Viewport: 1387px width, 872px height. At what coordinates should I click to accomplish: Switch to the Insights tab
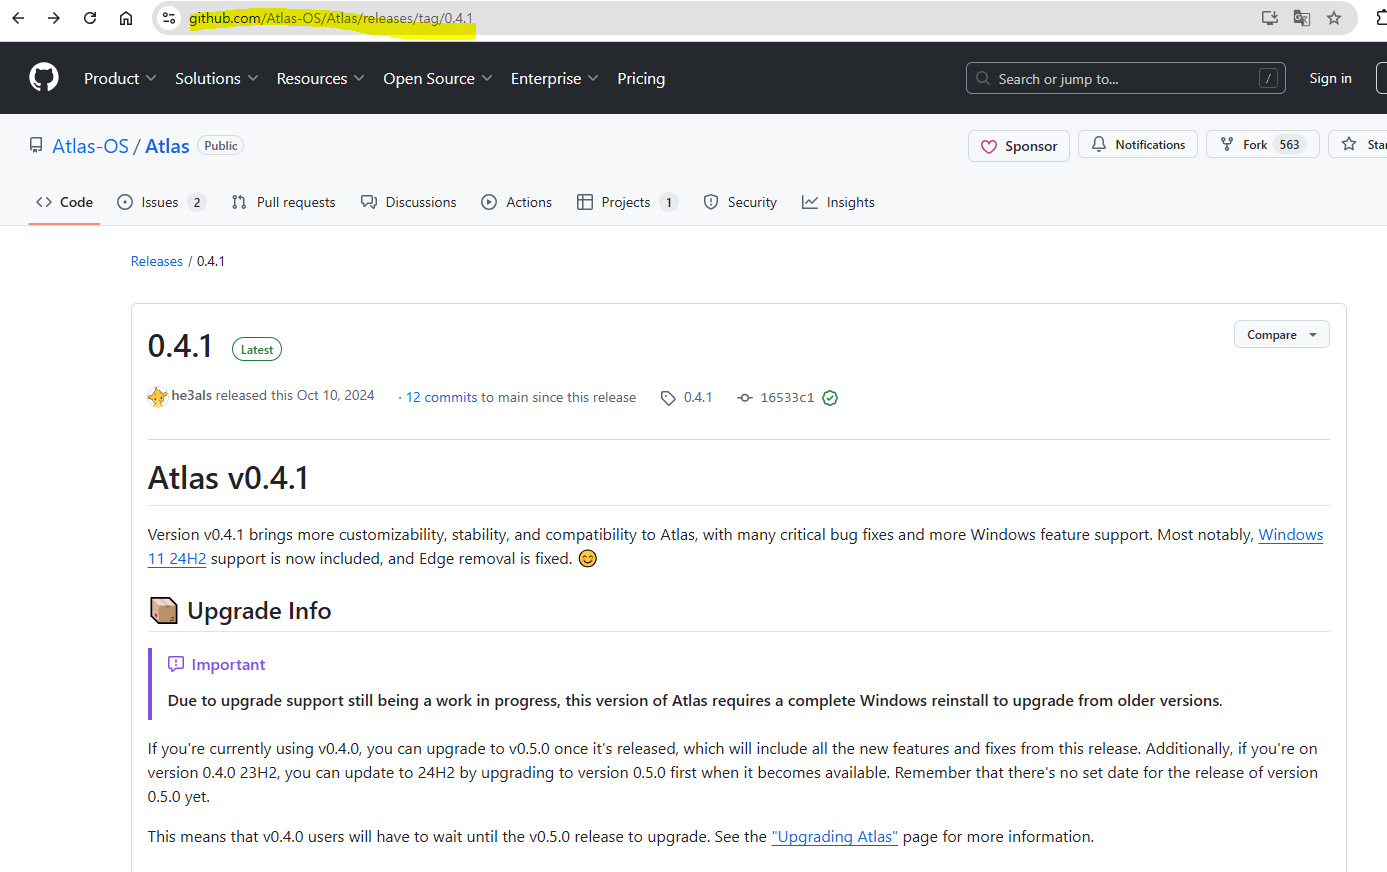(x=838, y=202)
